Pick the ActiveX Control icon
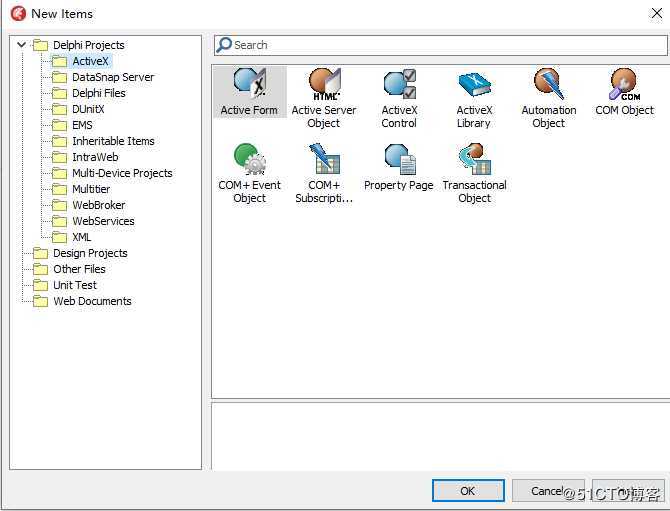 (x=400, y=84)
